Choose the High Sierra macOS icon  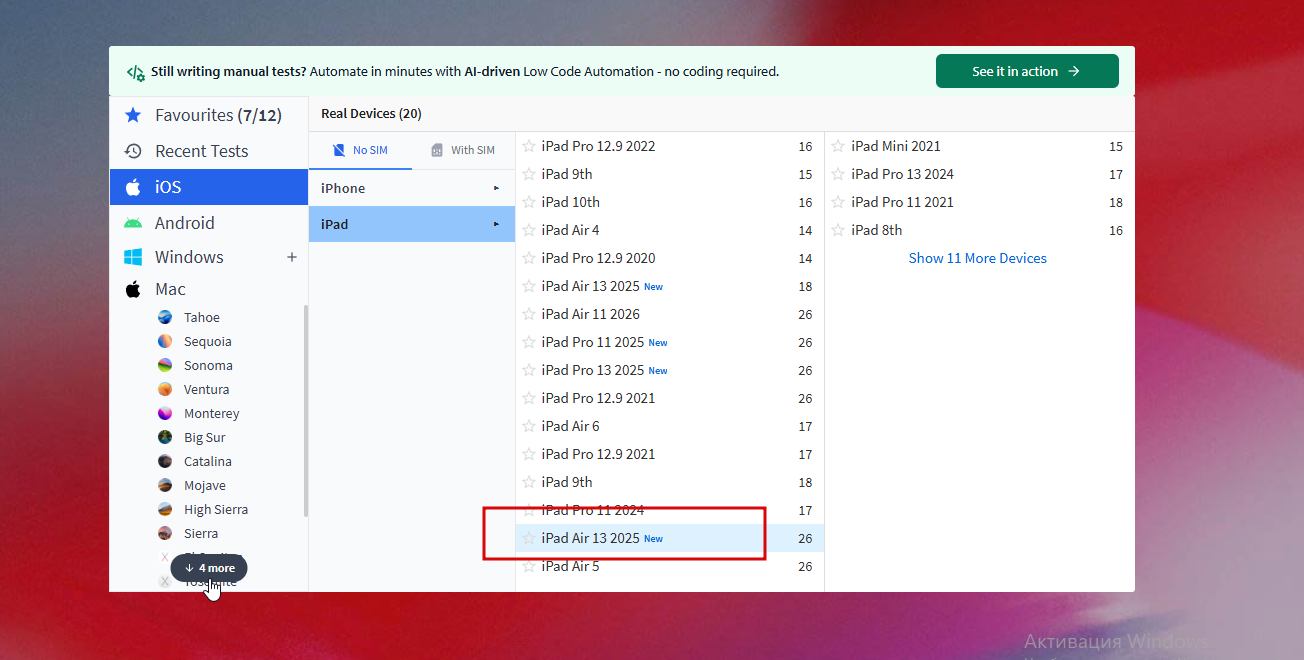pyautogui.click(x=165, y=509)
